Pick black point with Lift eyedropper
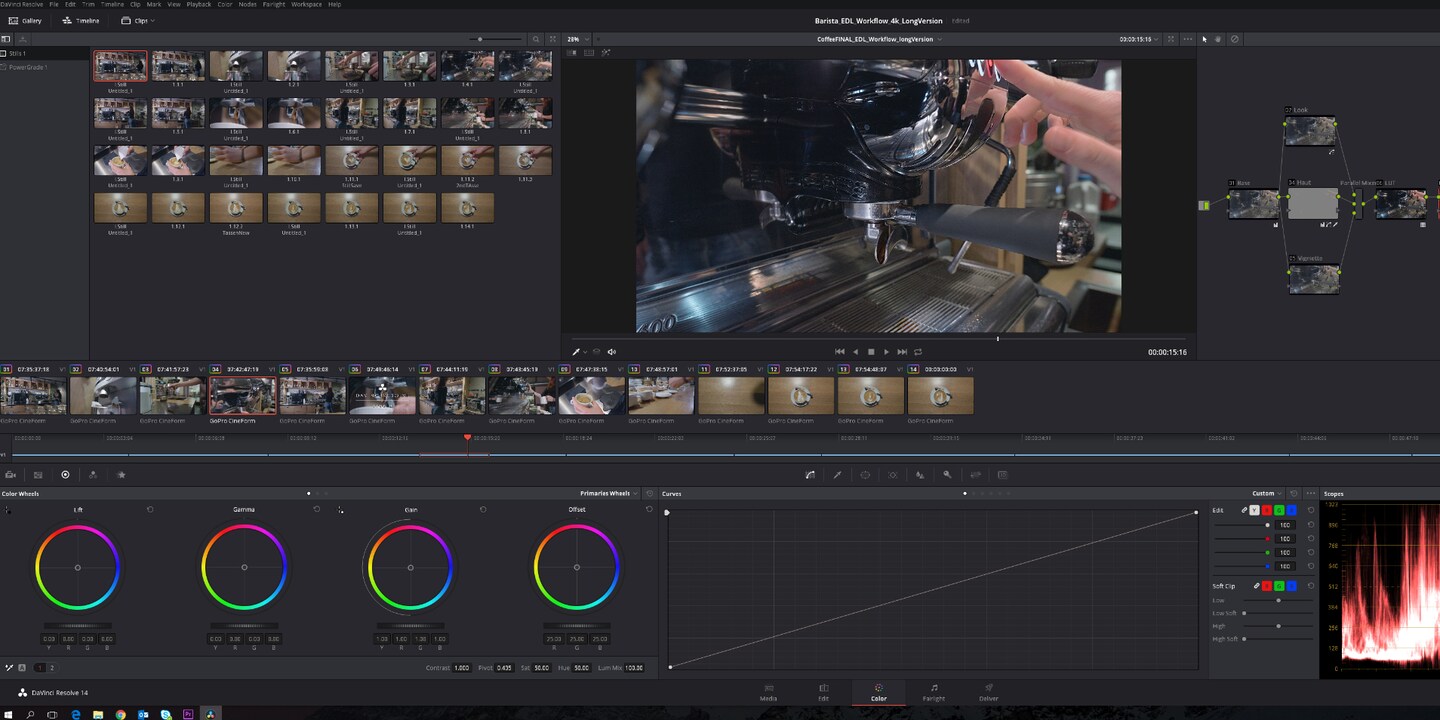Image resolution: width=1440 pixels, height=720 pixels. pos(8,510)
